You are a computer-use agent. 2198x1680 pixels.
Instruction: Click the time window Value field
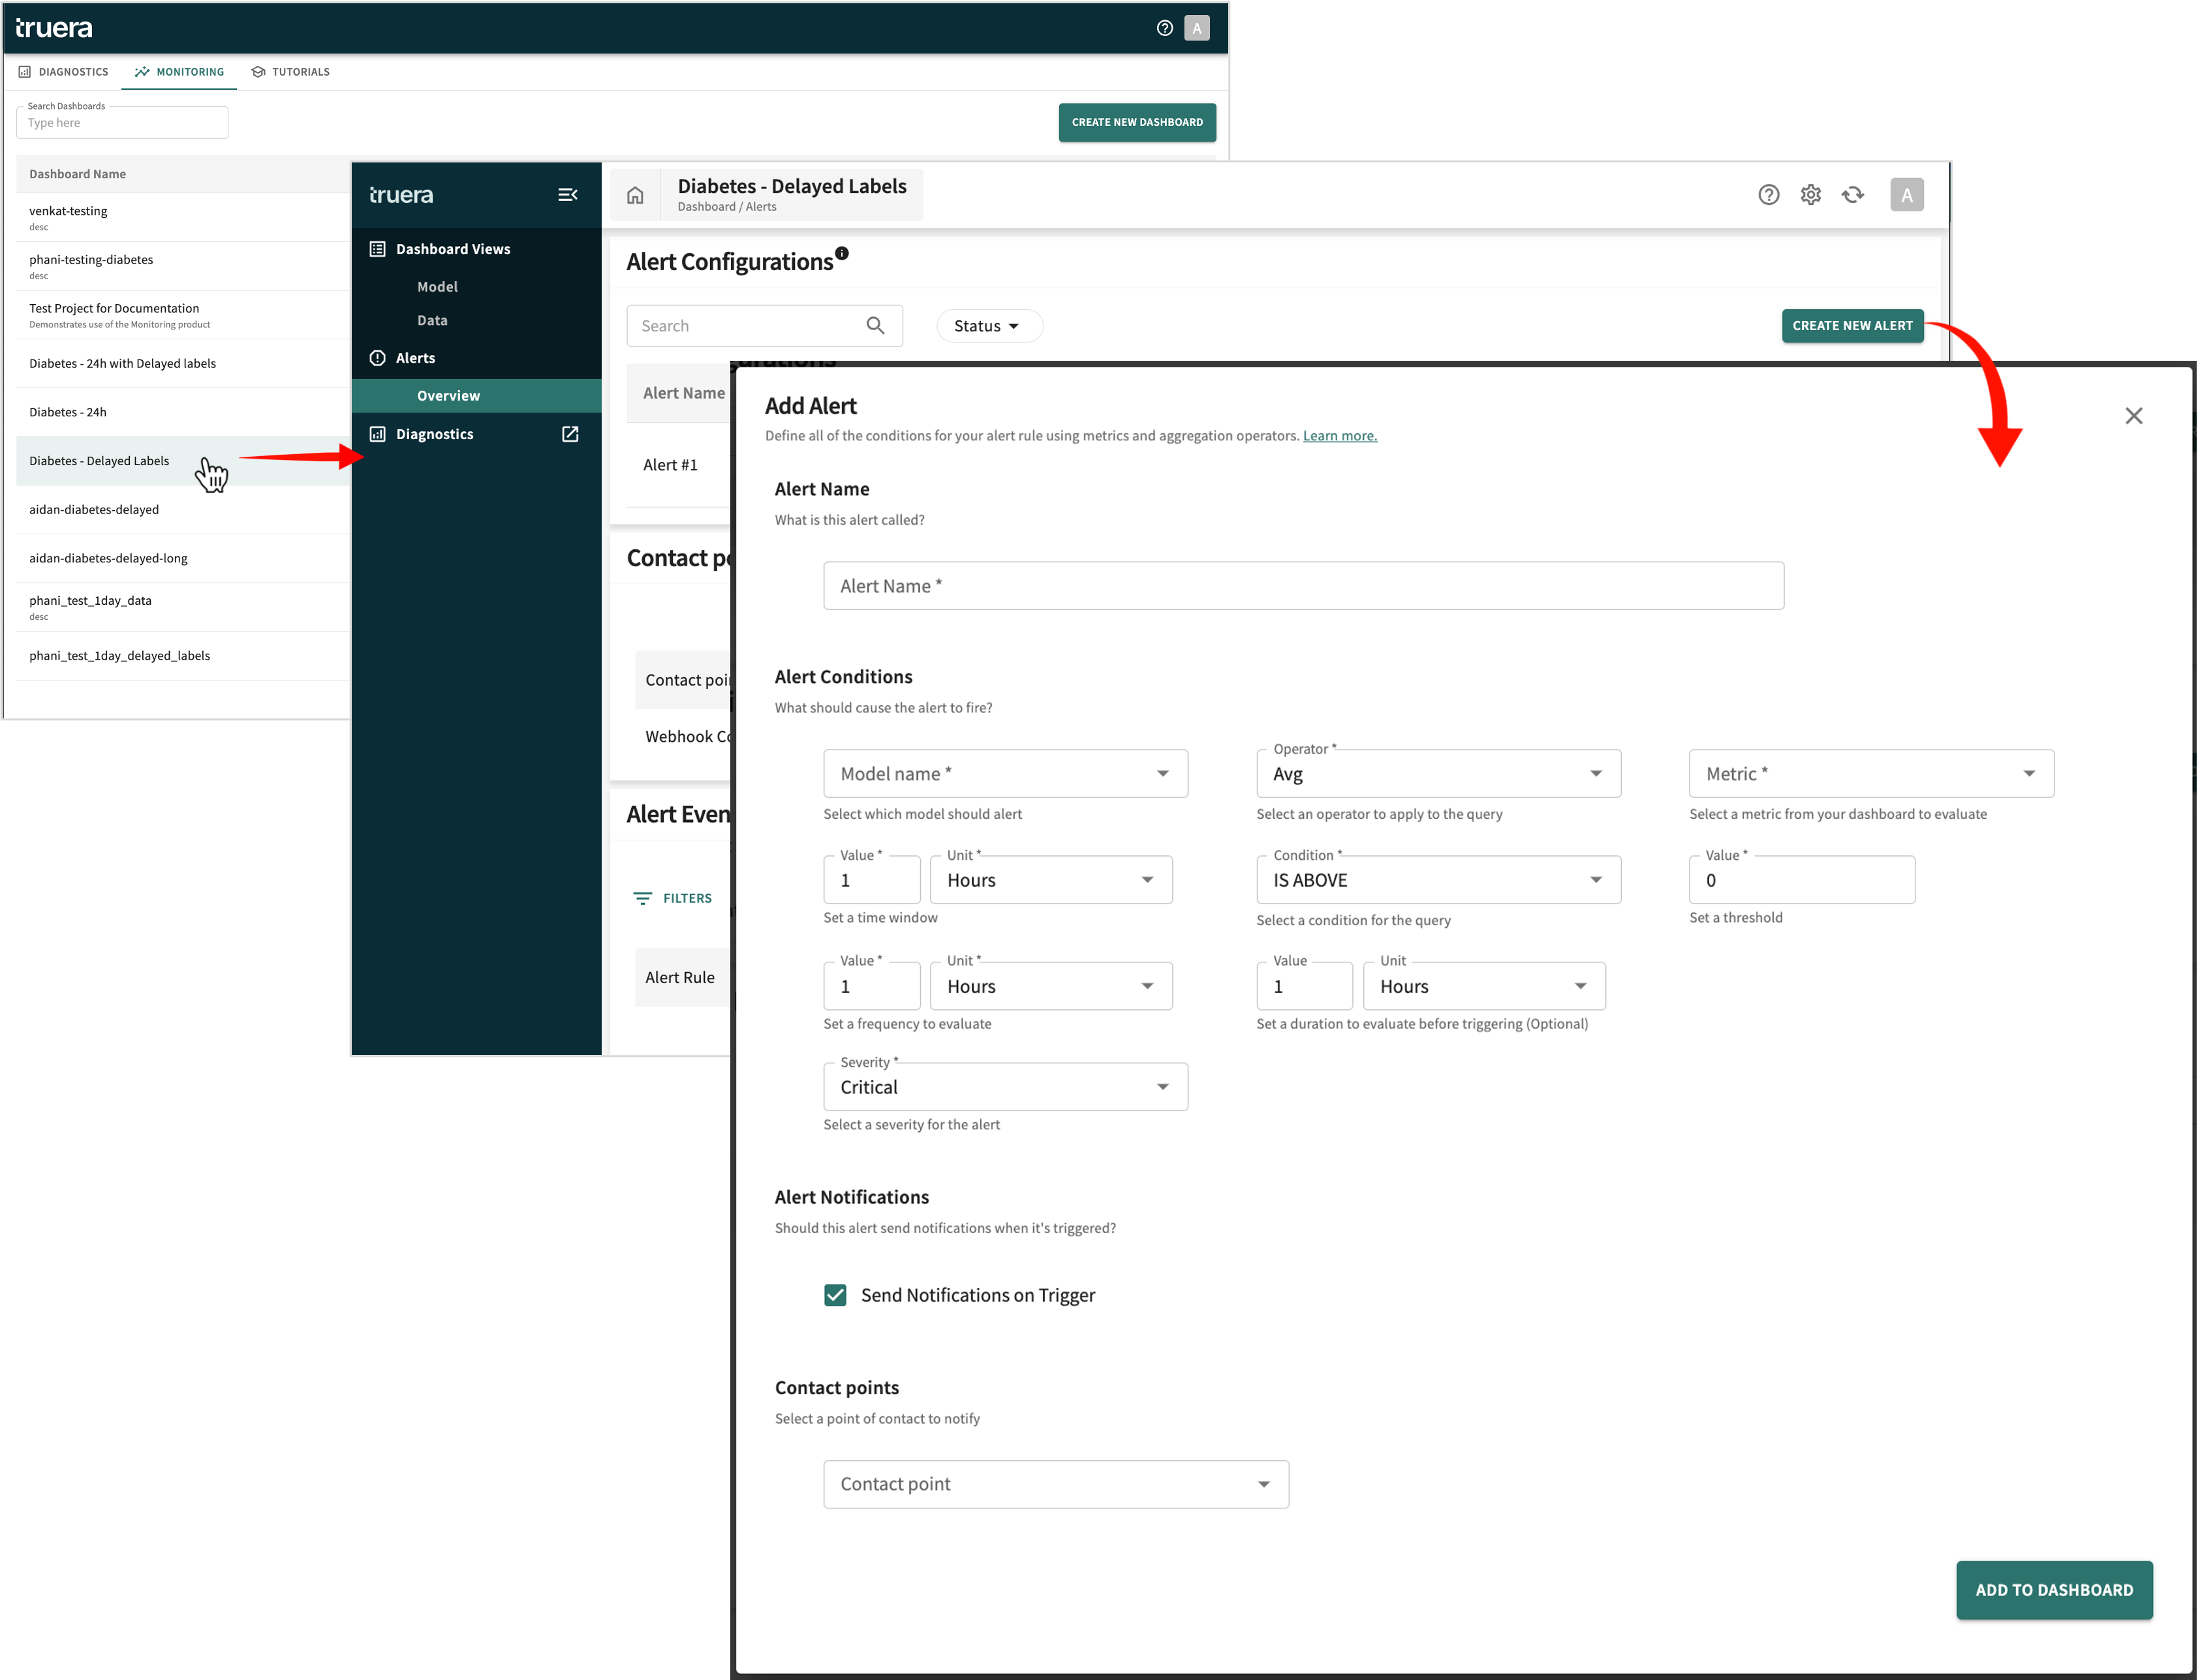871,880
